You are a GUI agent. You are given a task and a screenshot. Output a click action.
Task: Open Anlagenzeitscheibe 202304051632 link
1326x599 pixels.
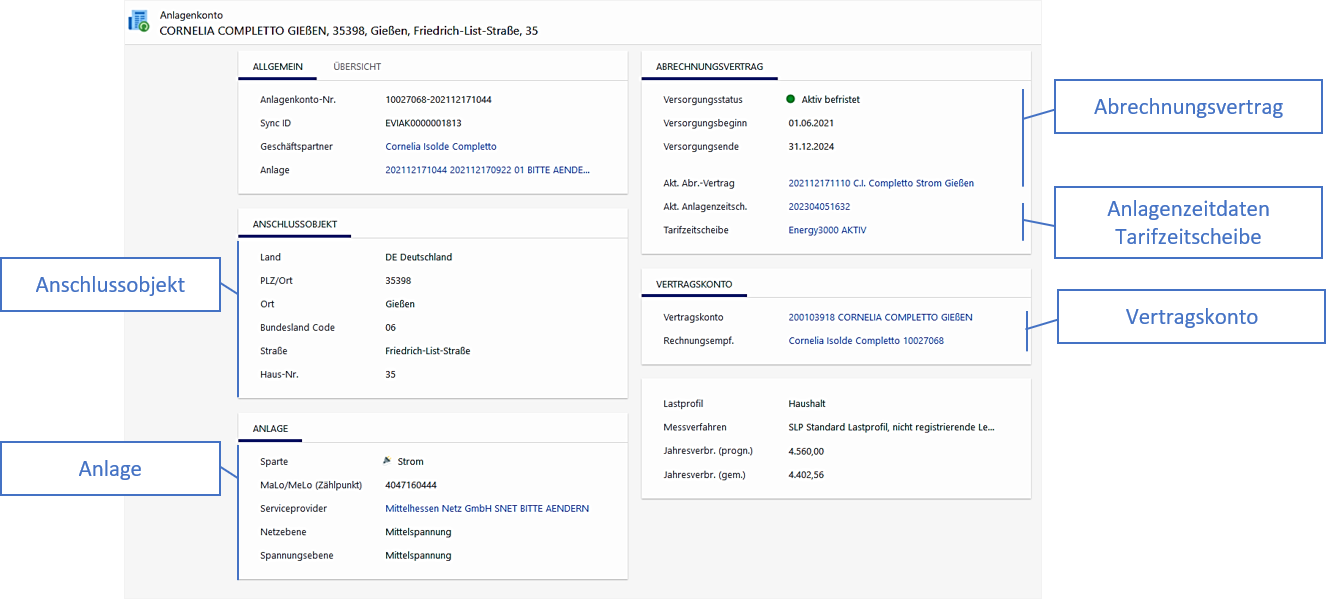click(x=819, y=207)
